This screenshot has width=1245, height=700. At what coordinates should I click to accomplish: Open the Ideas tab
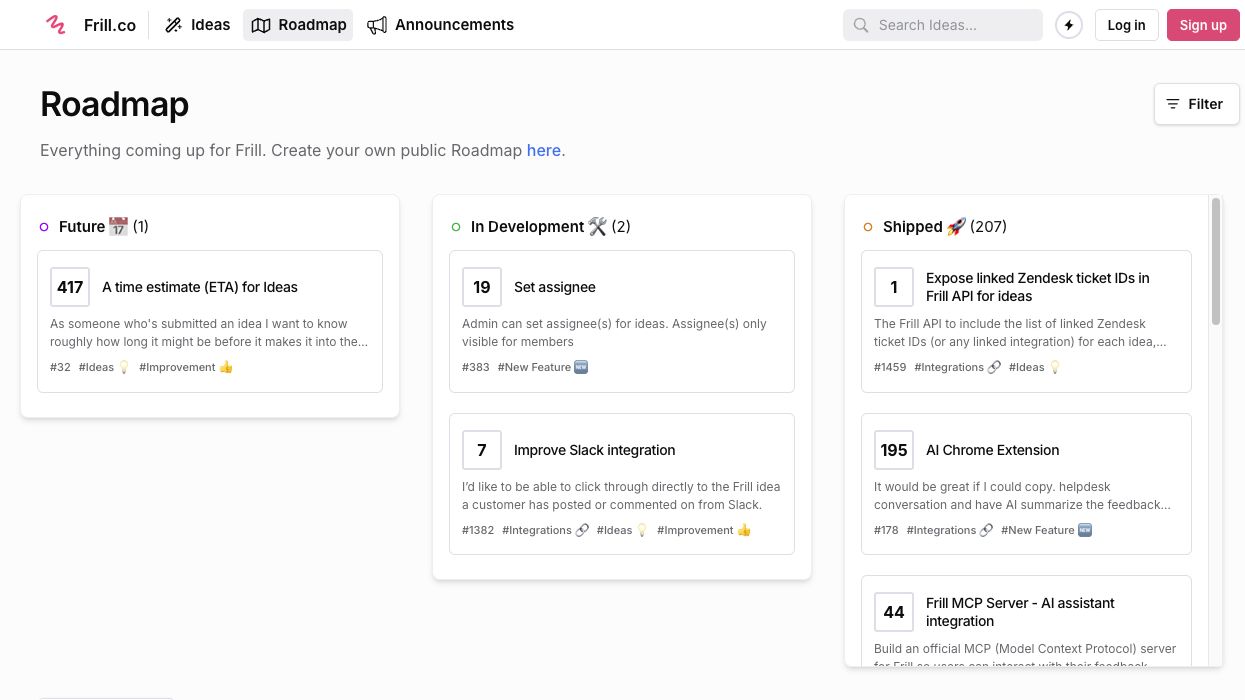pos(197,25)
